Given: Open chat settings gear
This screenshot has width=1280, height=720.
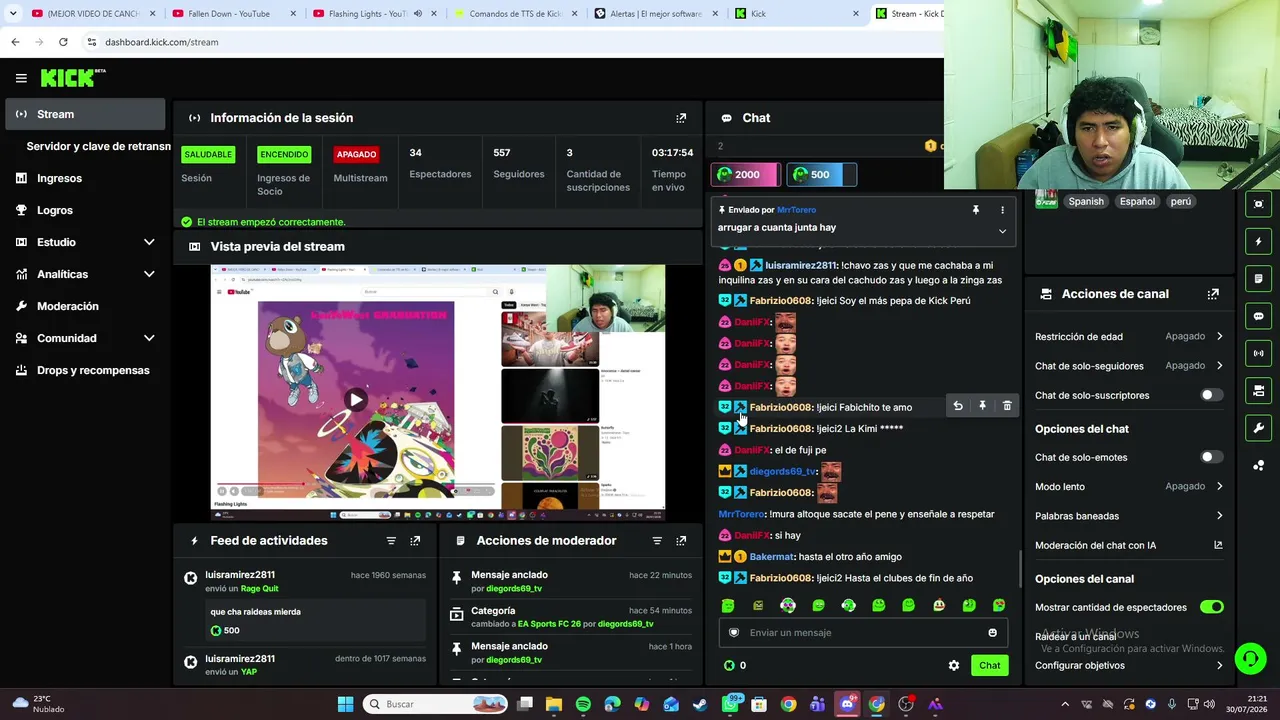Looking at the screenshot, I should coord(954,666).
